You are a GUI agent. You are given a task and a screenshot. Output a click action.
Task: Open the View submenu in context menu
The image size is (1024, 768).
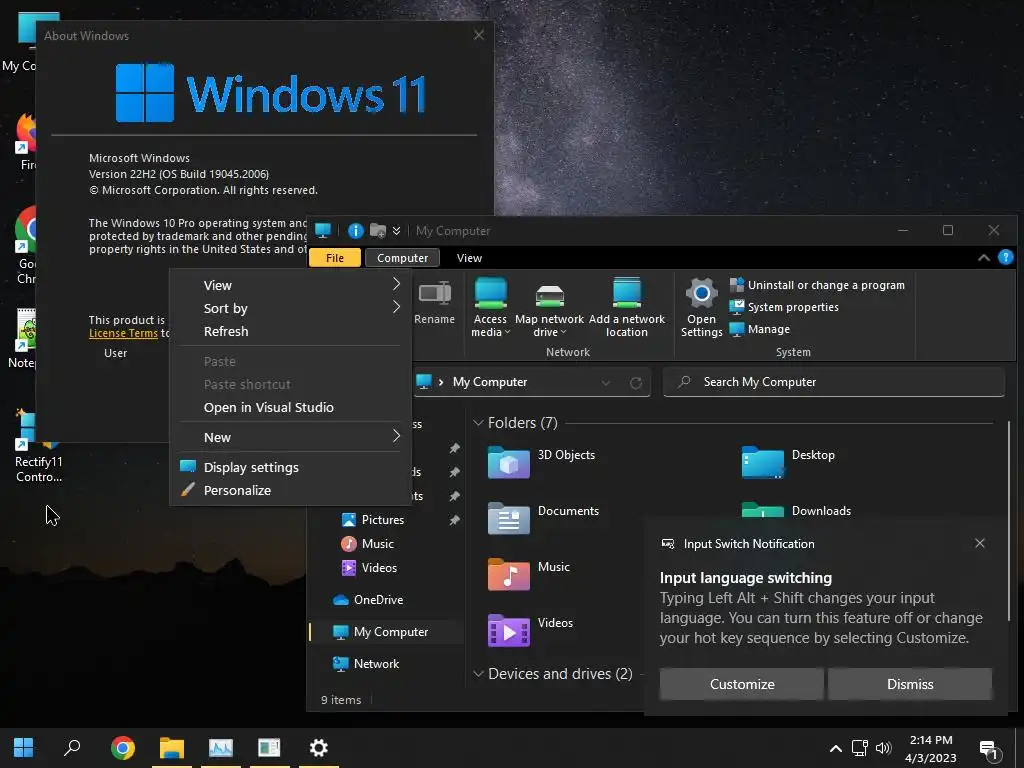coord(291,285)
